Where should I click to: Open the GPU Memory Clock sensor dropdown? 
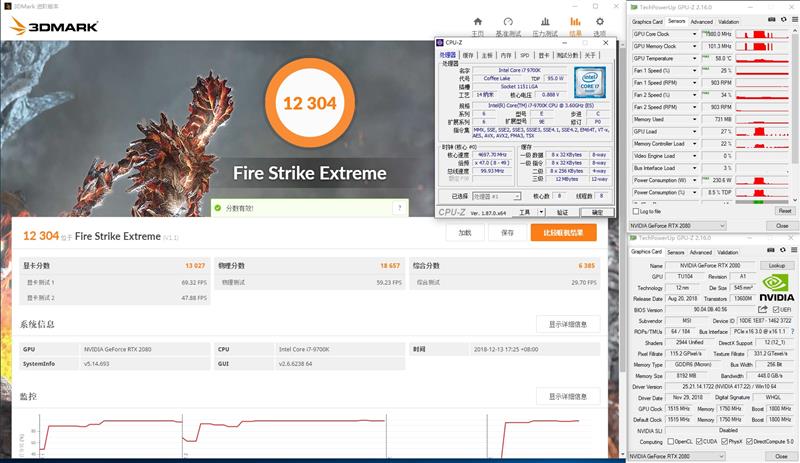coord(694,46)
